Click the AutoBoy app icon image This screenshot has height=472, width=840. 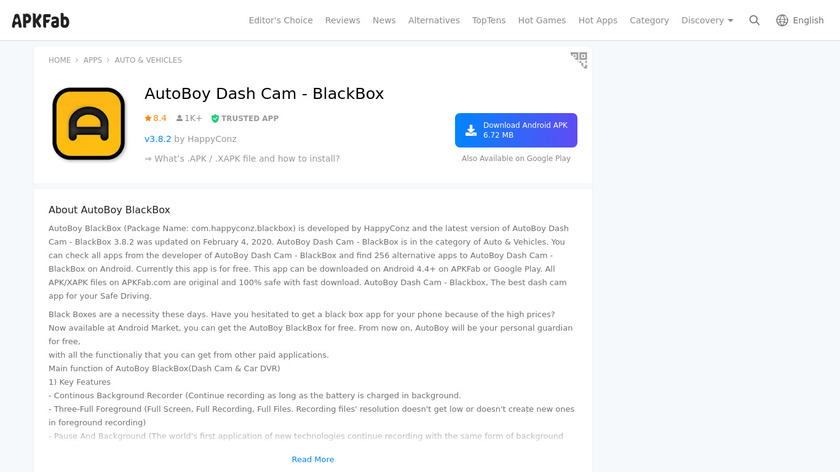(89, 124)
